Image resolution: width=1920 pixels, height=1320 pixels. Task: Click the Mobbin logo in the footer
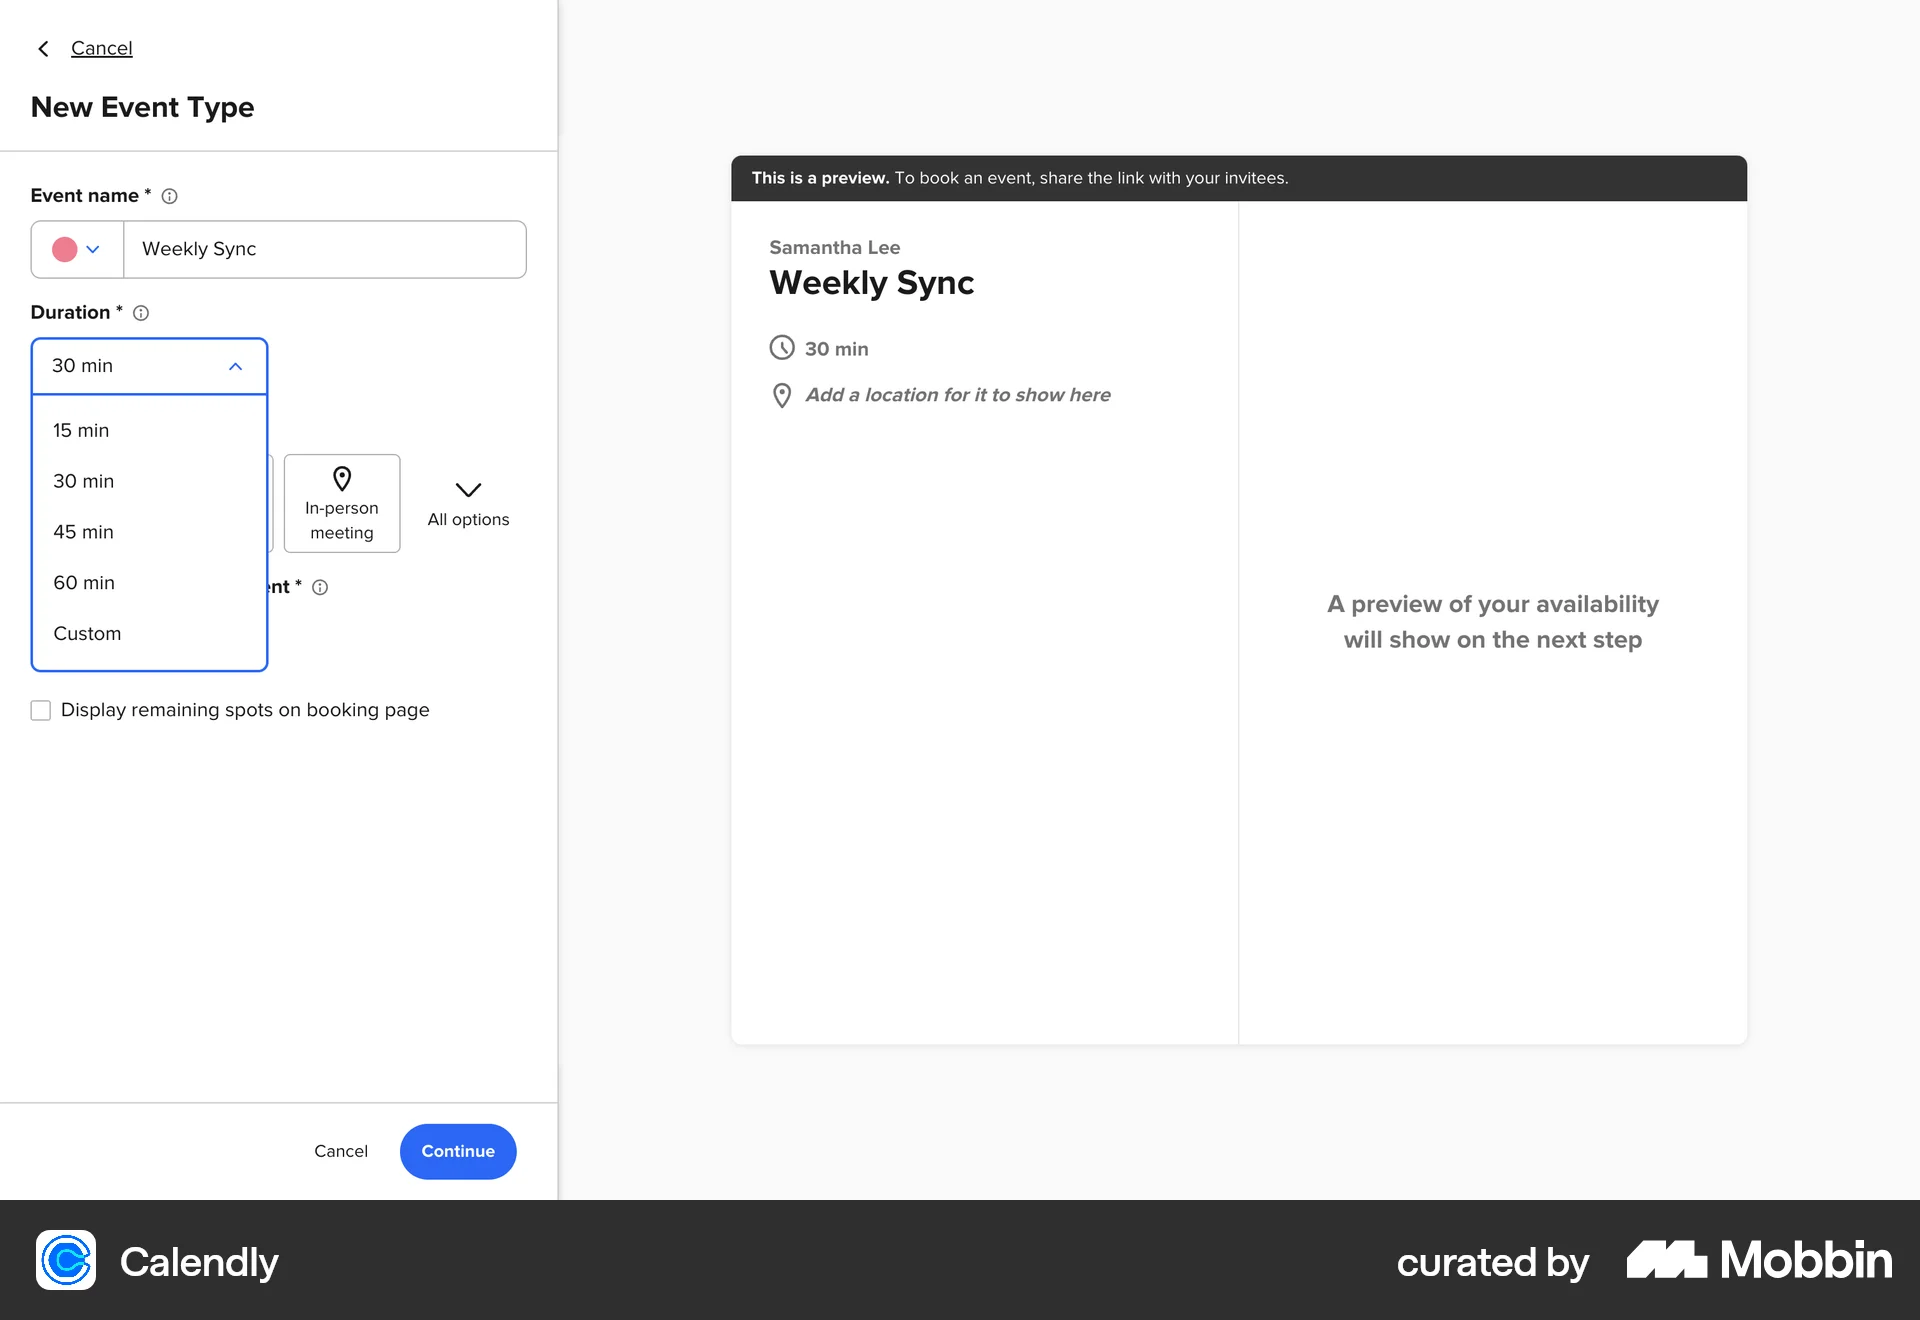coord(1757,1261)
